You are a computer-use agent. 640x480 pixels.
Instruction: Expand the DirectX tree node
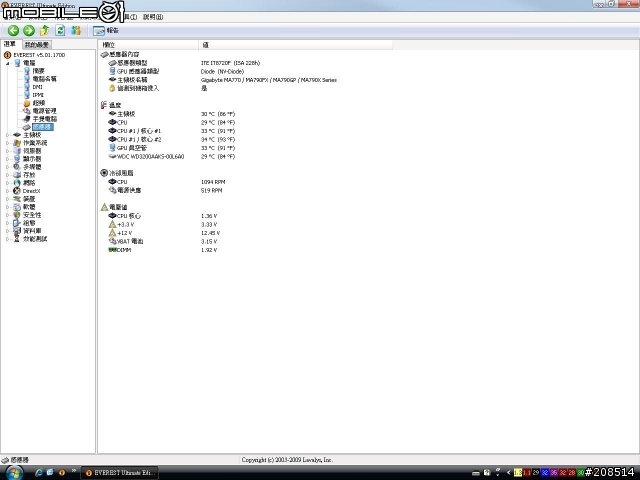point(7,191)
